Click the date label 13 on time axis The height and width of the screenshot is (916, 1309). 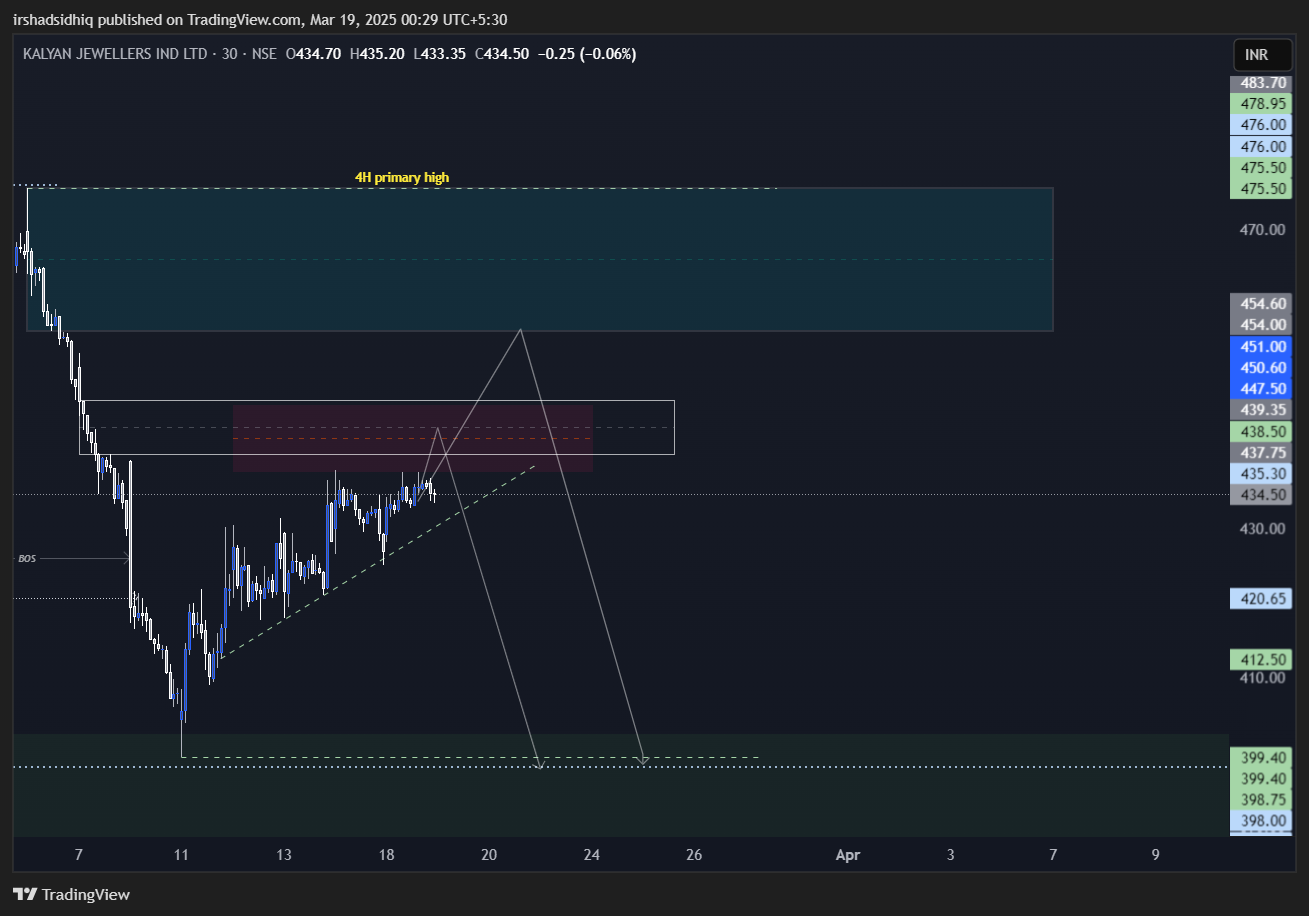point(284,855)
